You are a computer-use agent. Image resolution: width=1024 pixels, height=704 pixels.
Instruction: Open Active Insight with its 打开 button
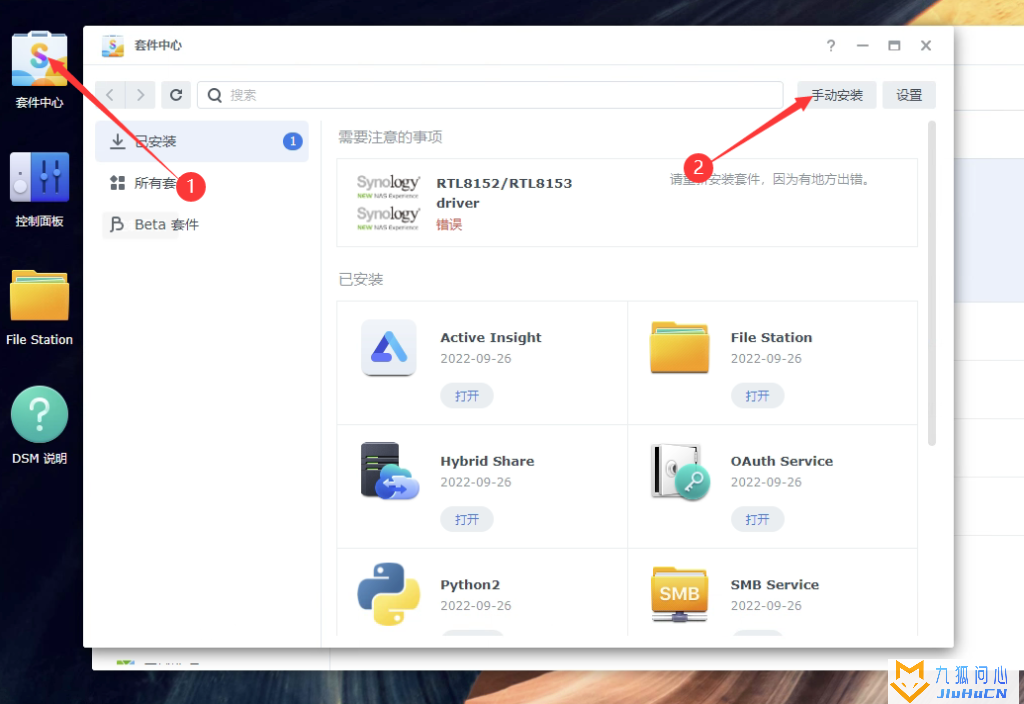pyautogui.click(x=467, y=396)
